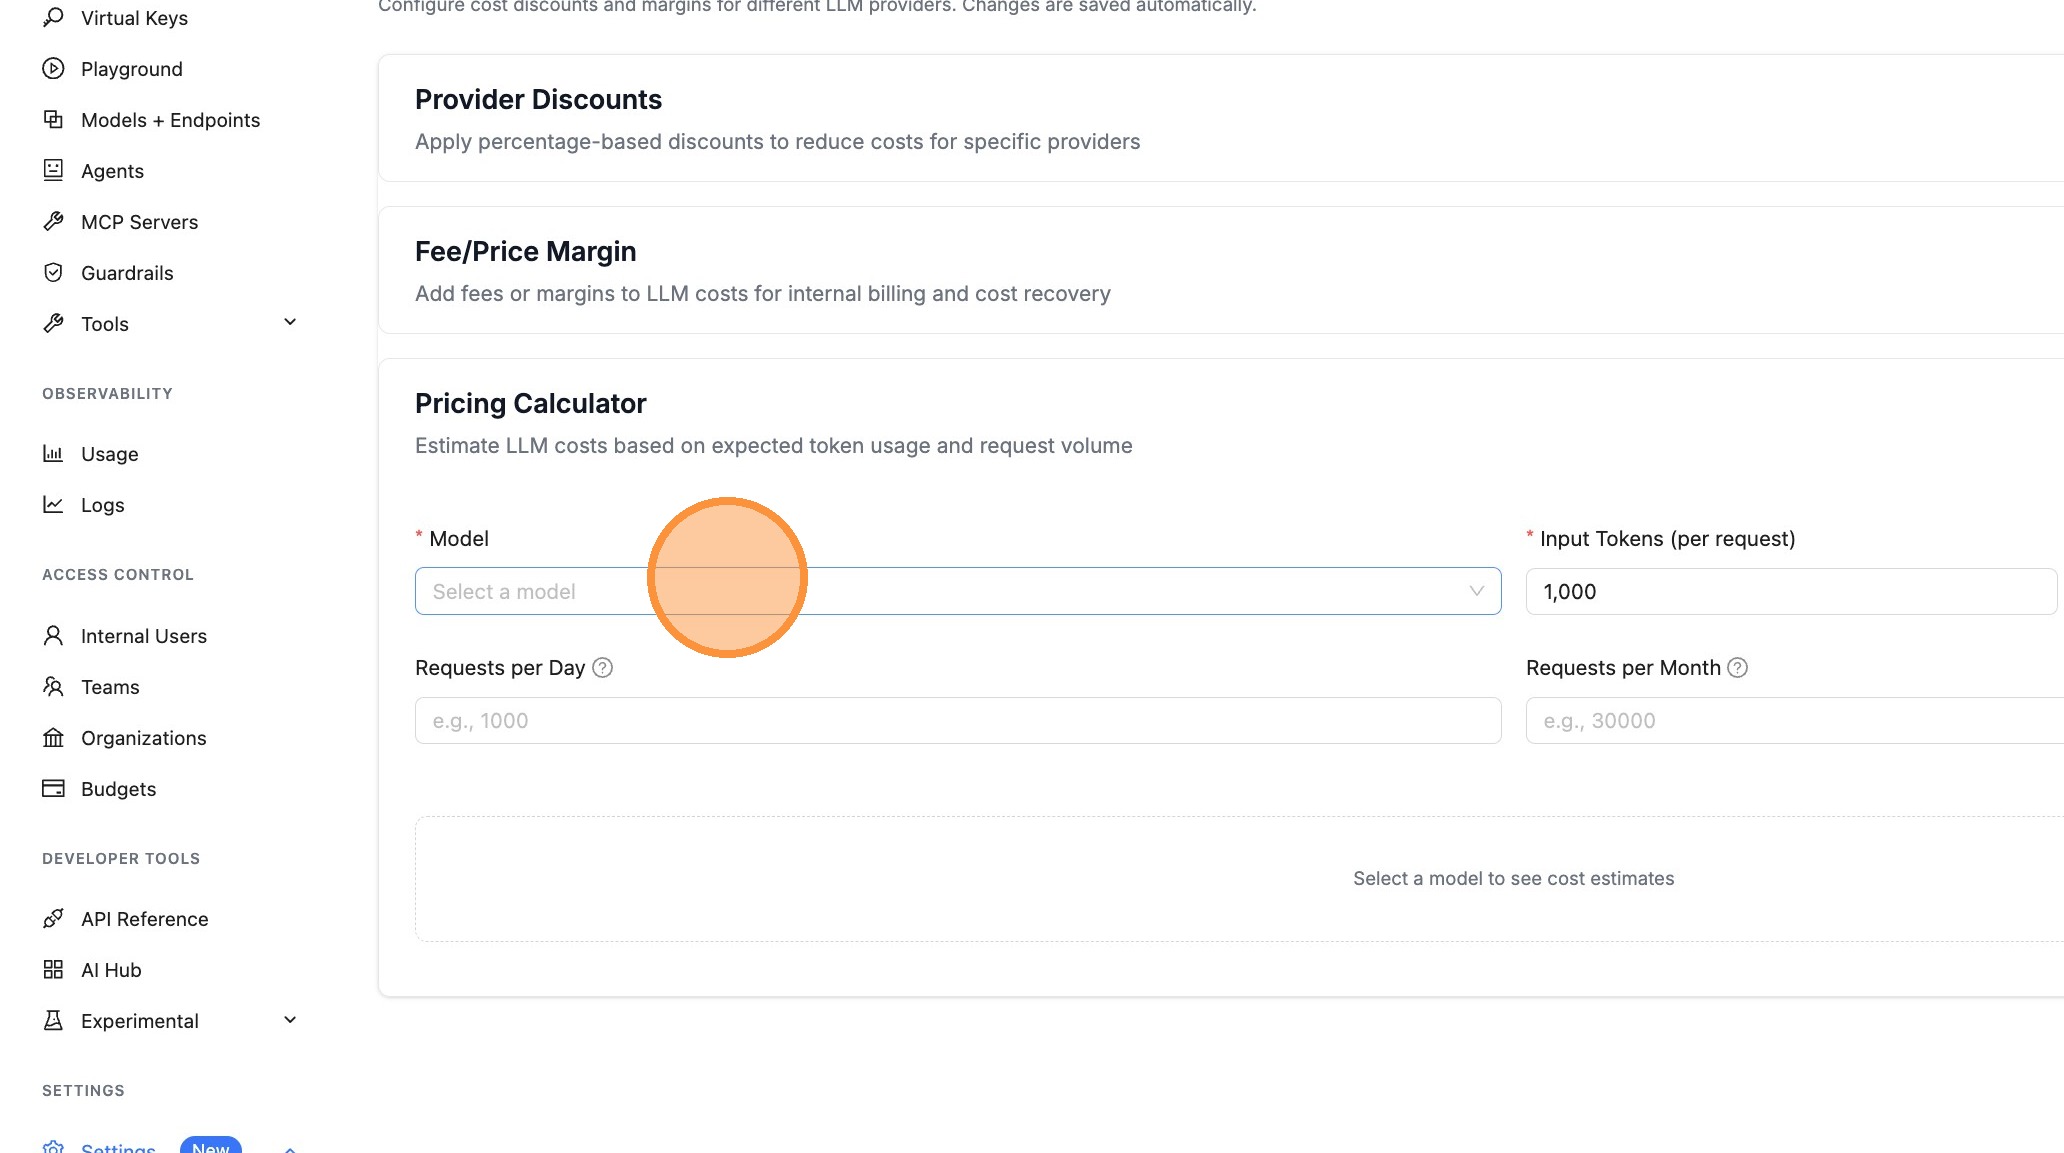2064x1153 pixels.
Task: Collapse the Settings section chevron
Action: pyautogui.click(x=289, y=1148)
